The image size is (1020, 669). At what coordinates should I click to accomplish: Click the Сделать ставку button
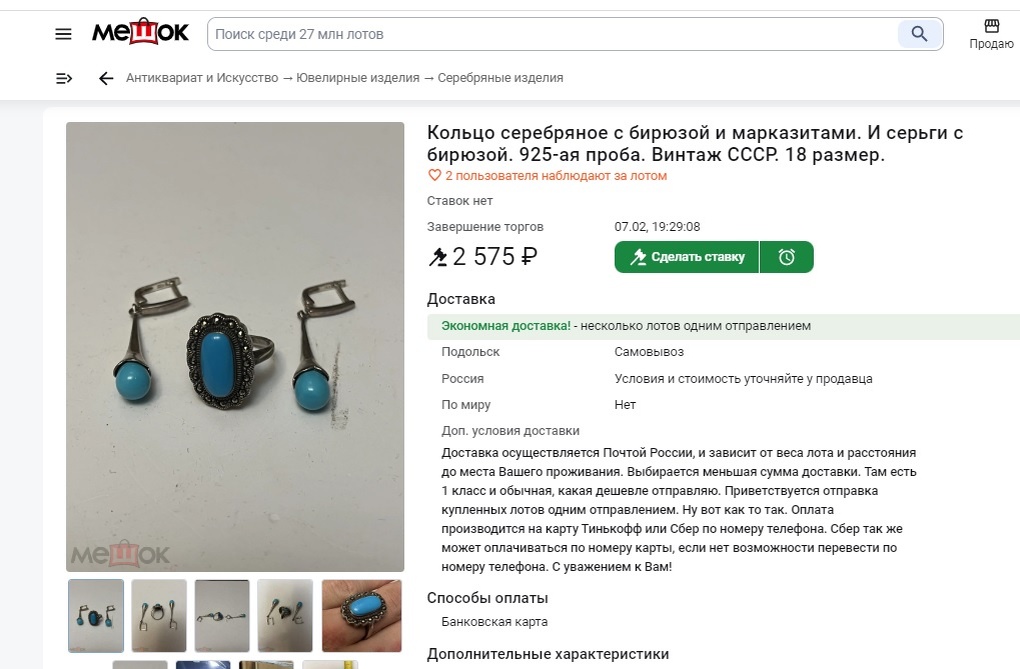click(x=686, y=257)
